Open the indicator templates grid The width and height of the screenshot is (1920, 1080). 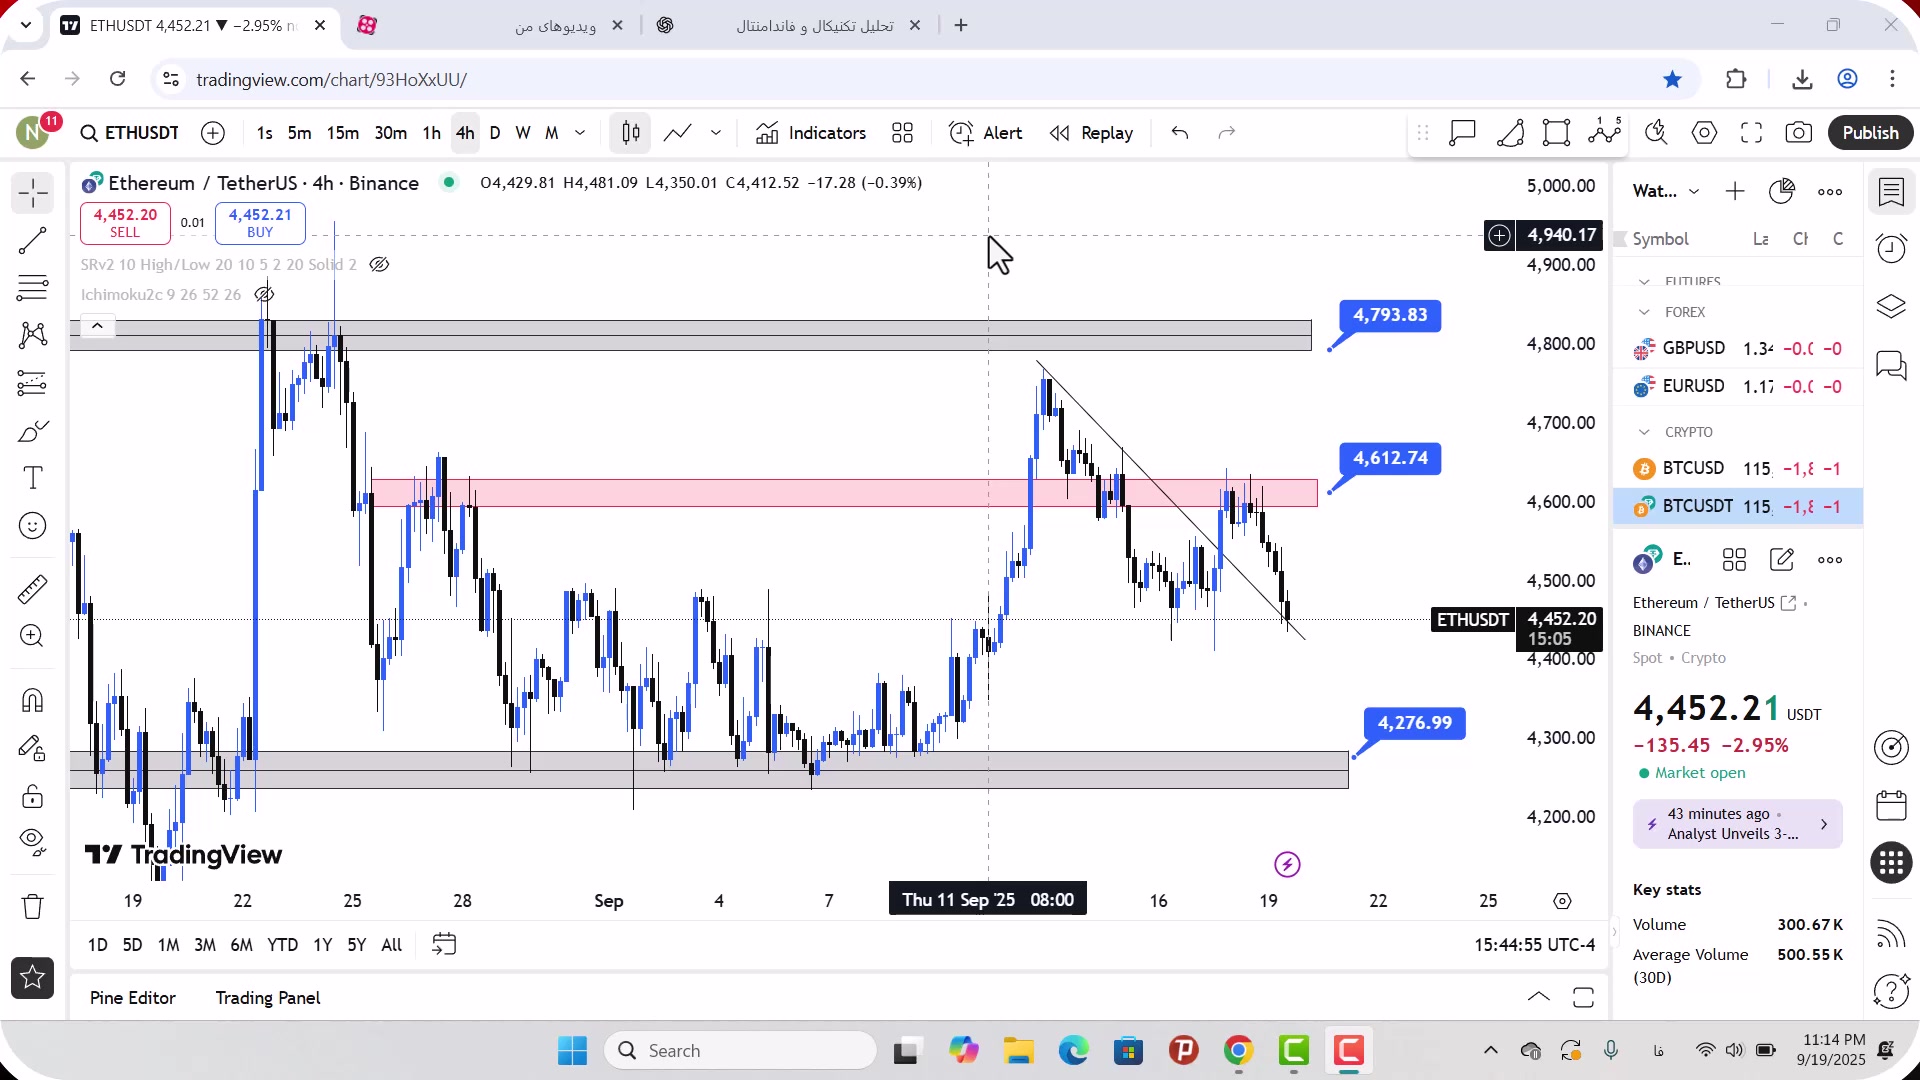(x=903, y=133)
